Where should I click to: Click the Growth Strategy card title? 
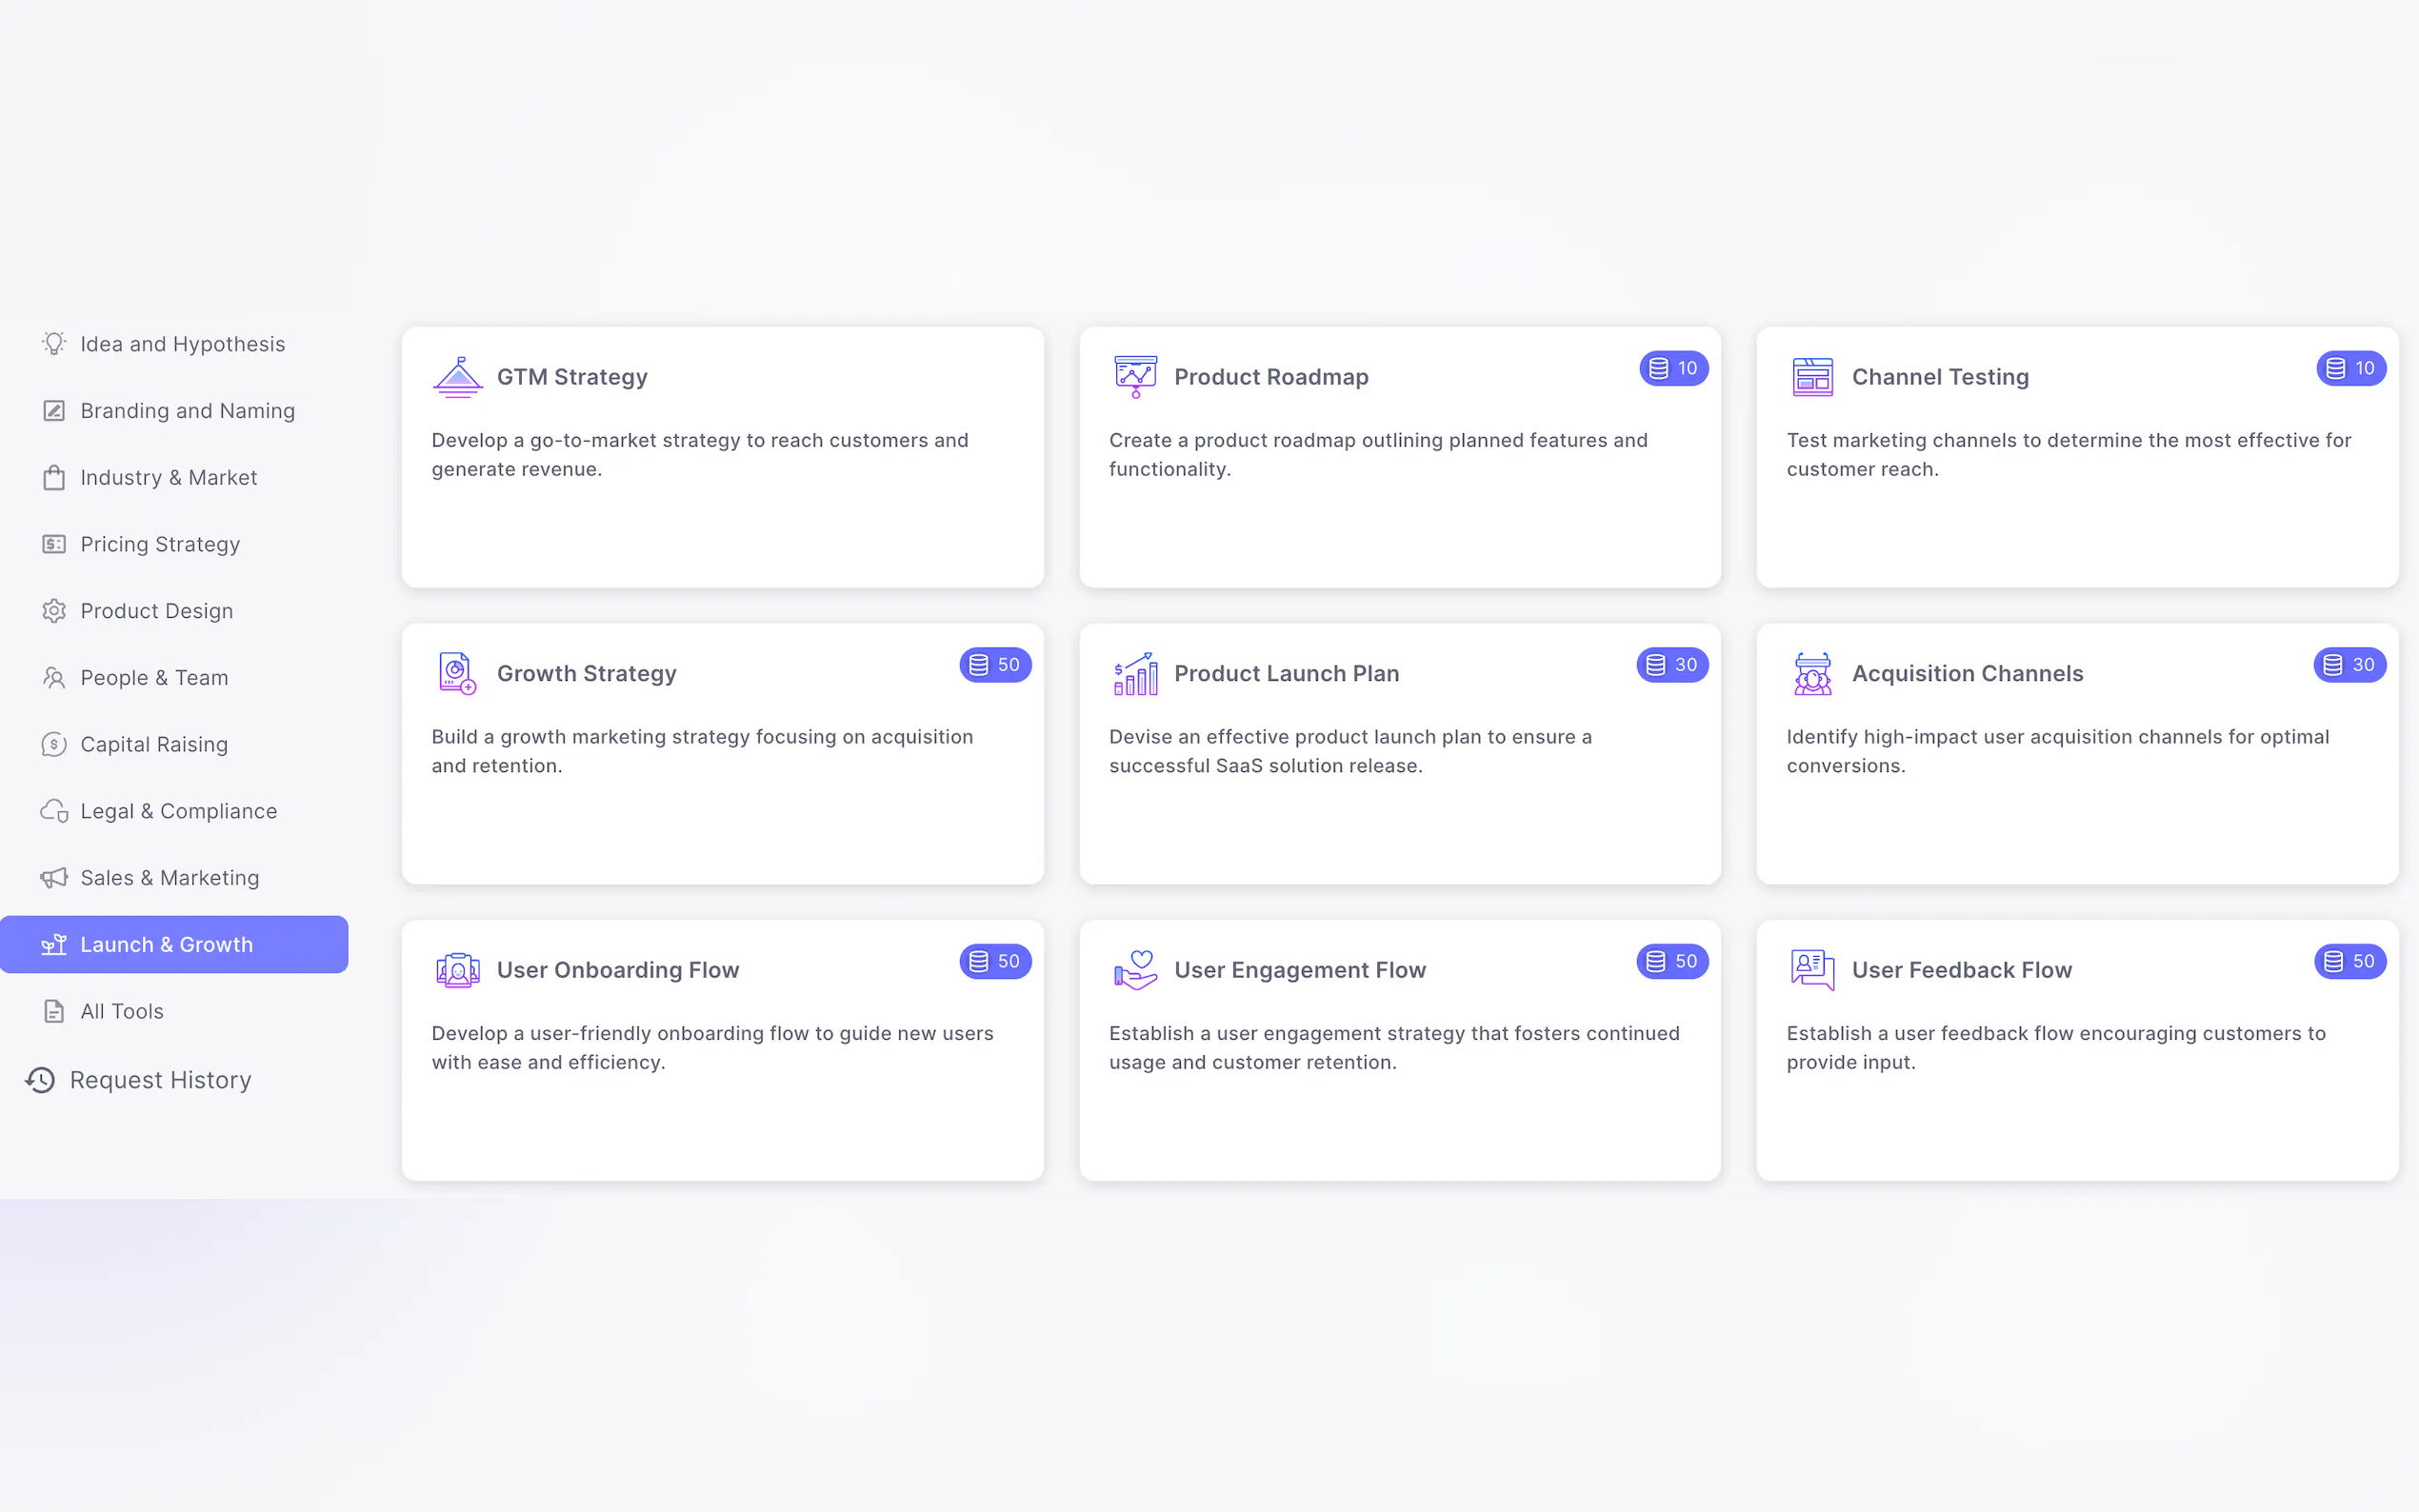coord(586,673)
